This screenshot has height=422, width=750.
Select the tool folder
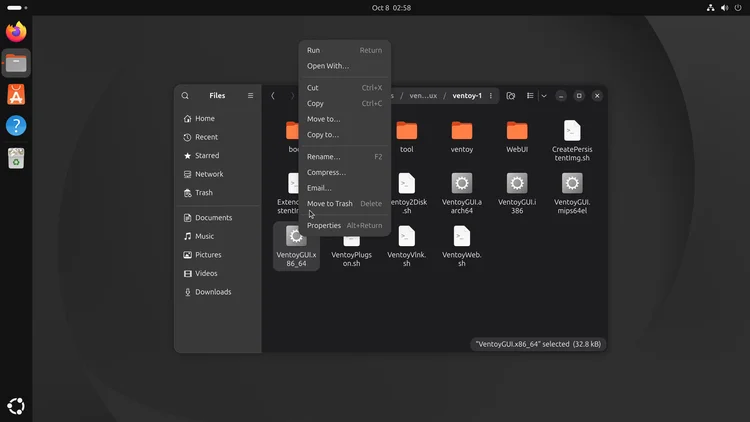407,137
